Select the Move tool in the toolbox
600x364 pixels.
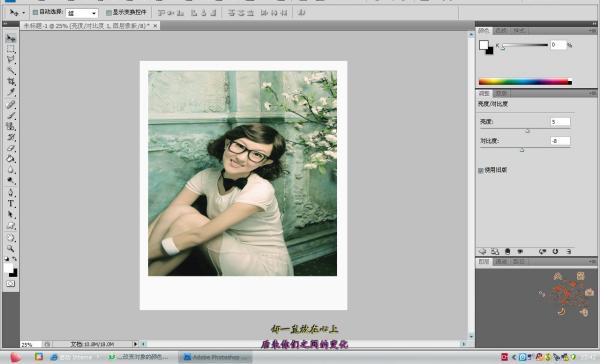10,38
